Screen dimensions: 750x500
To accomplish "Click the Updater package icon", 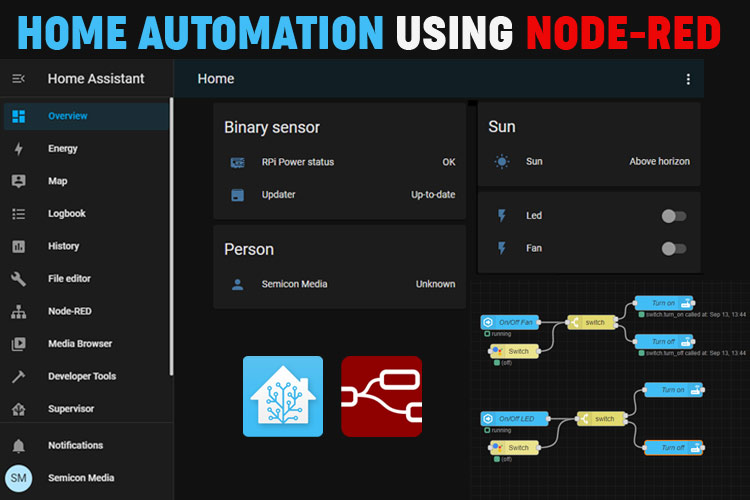I will pos(238,195).
